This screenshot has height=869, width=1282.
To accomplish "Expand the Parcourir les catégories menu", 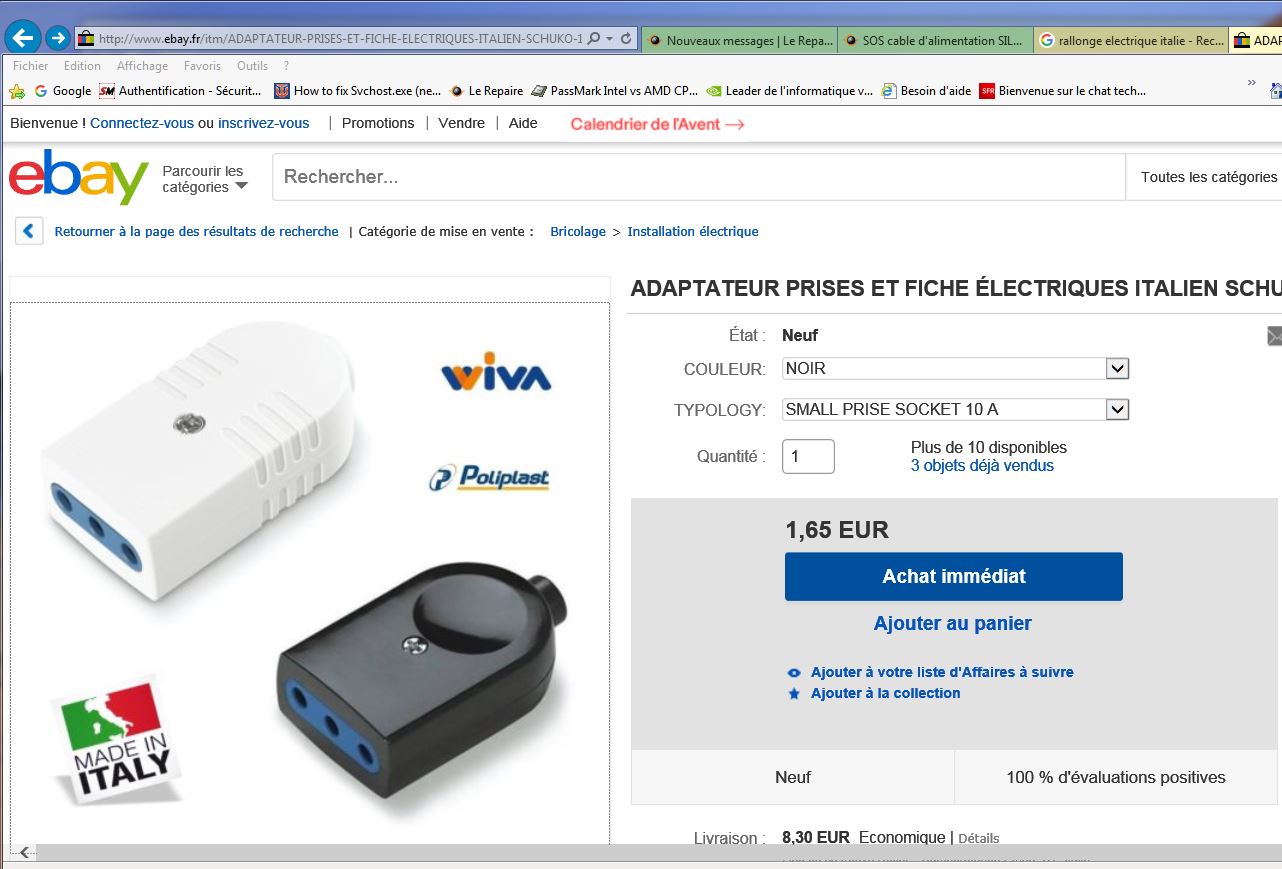I will pos(205,179).
